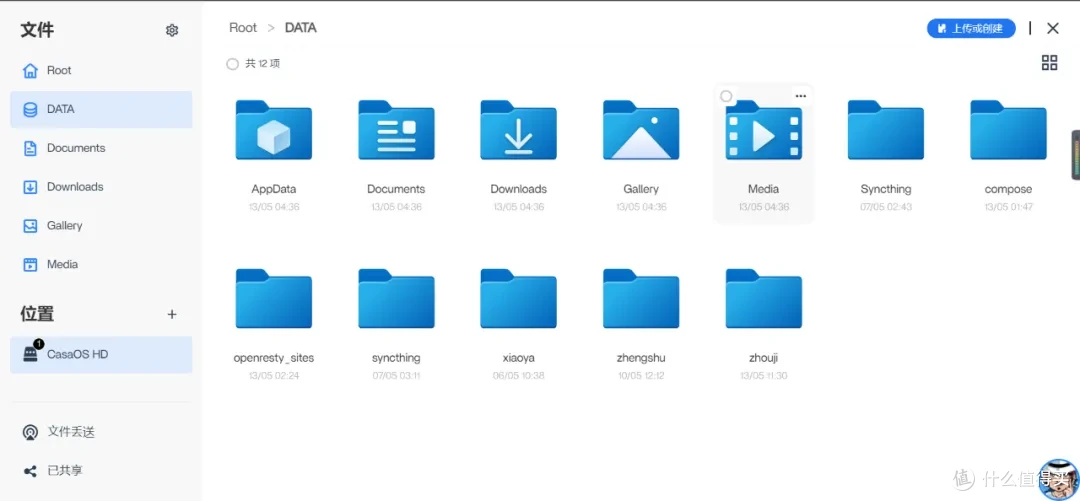This screenshot has width=1080, height=501.
Task: Select Documents in the sidebar list
Action: (101, 148)
